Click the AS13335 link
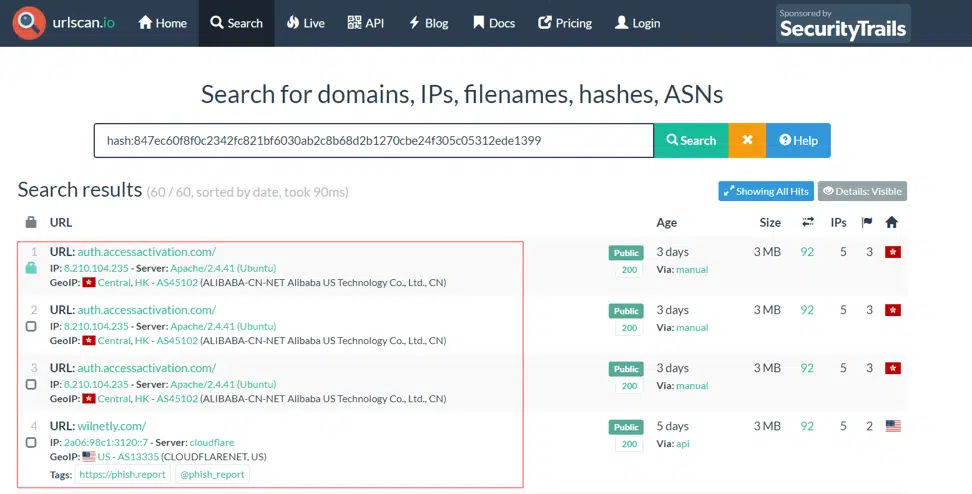972x494 pixels. click(138, 457)
